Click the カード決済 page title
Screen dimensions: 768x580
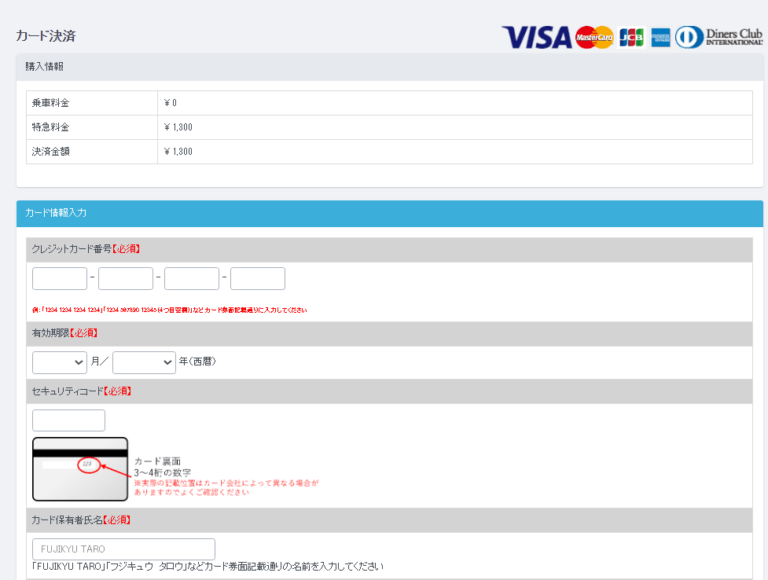pyautogui.click(x=45, y=36)
